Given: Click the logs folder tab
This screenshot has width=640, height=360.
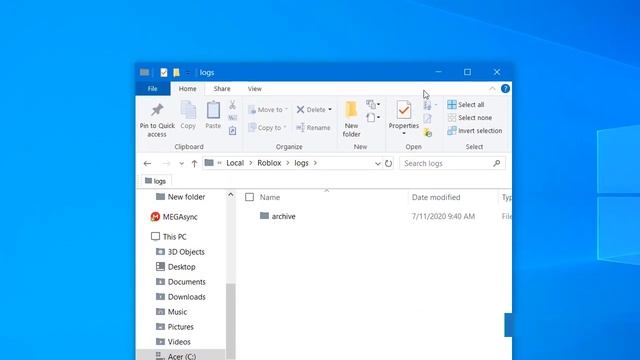Looking at the screenshot, I should click(156, 181).
